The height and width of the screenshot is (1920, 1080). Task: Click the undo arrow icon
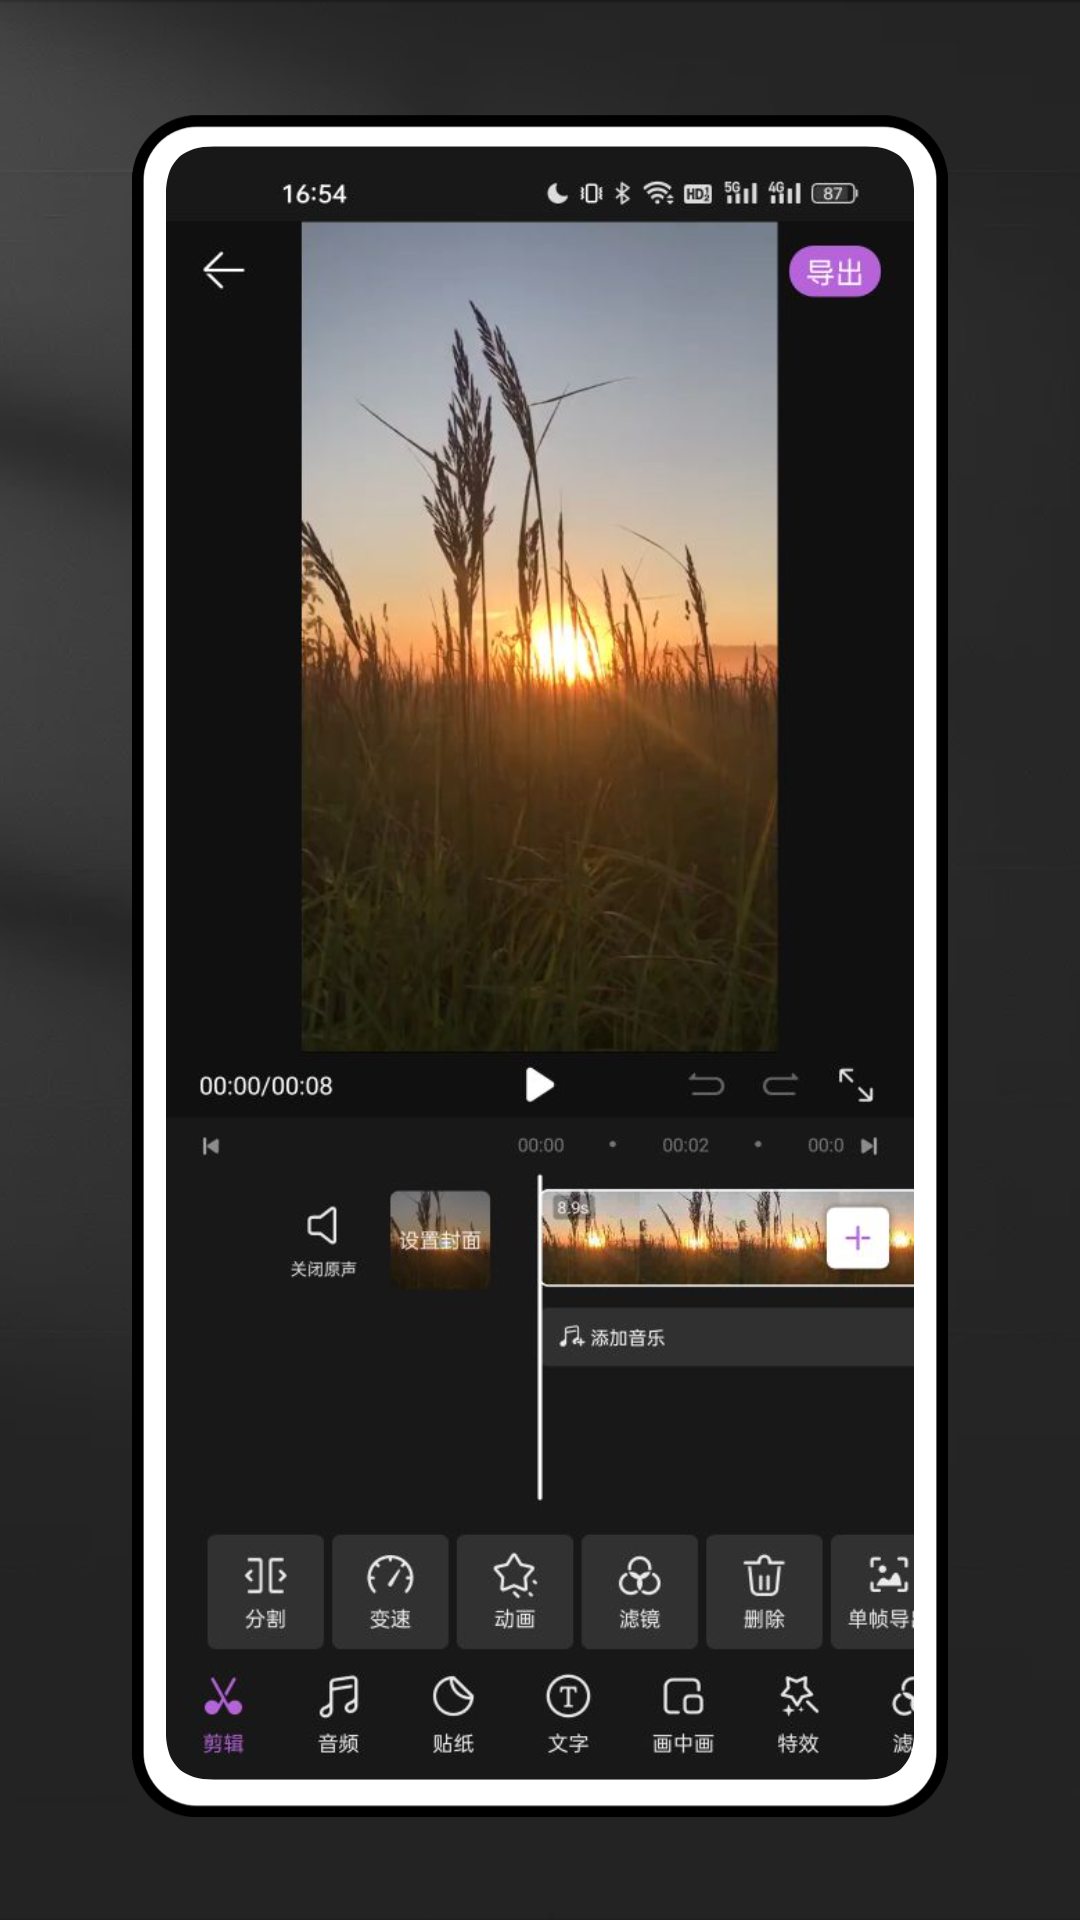pos(706,1085)
